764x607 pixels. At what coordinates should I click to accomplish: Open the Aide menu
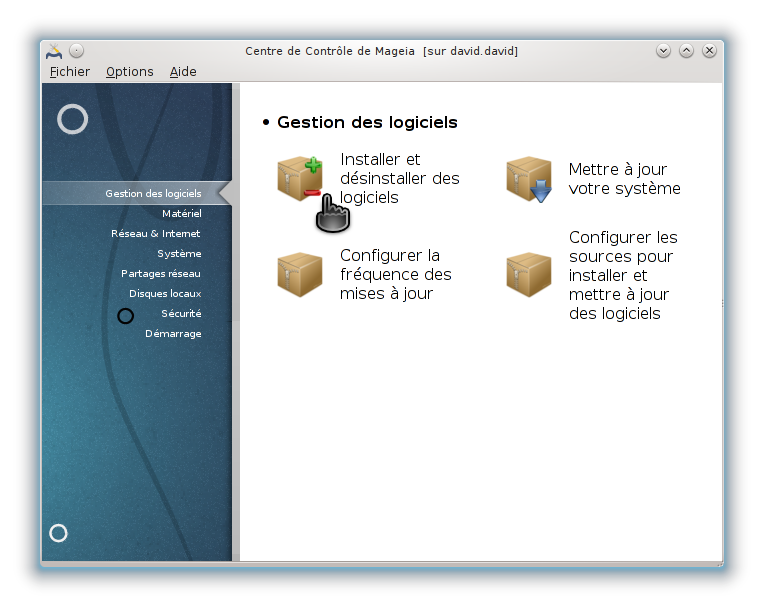tap(183, 72)
